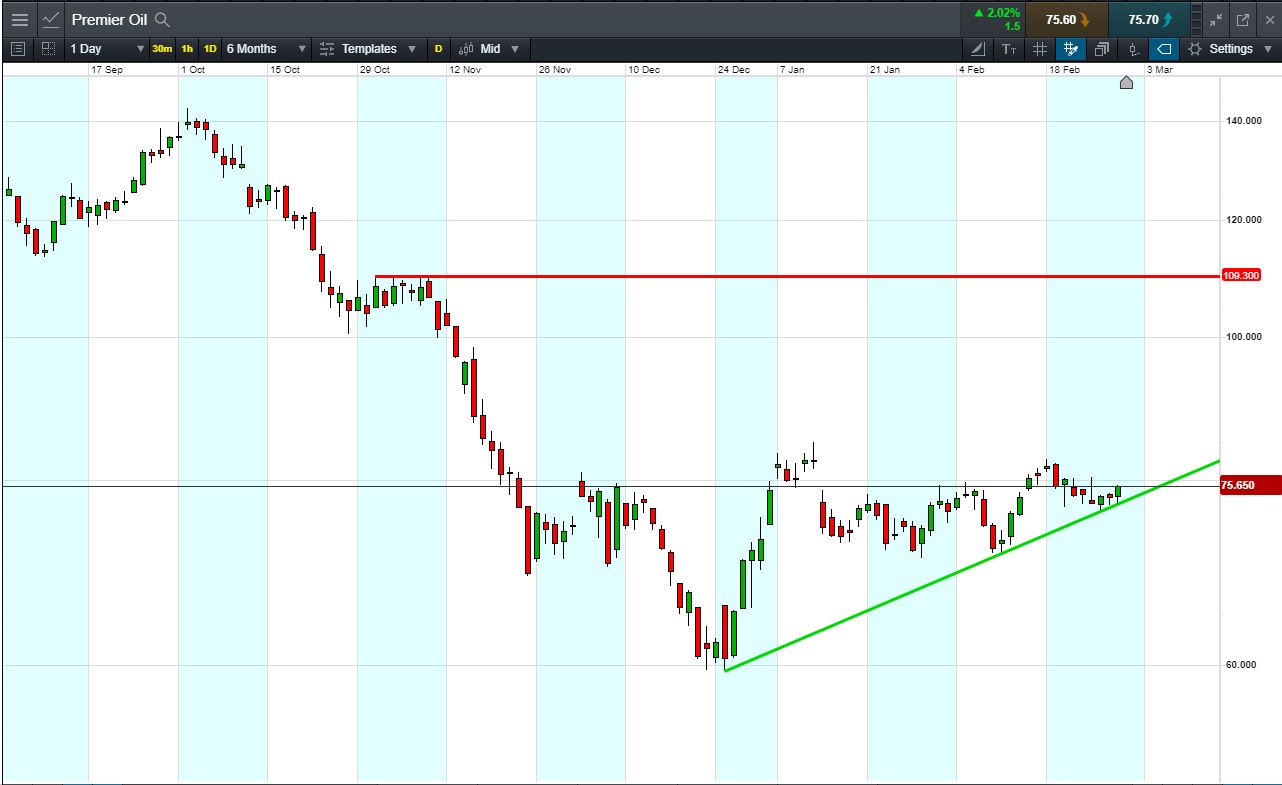Click the 4 Feb date axis label
Image resolution: width=1282 pixels, height=785 pixels.
pyautogui.click(x=971, y=70)
